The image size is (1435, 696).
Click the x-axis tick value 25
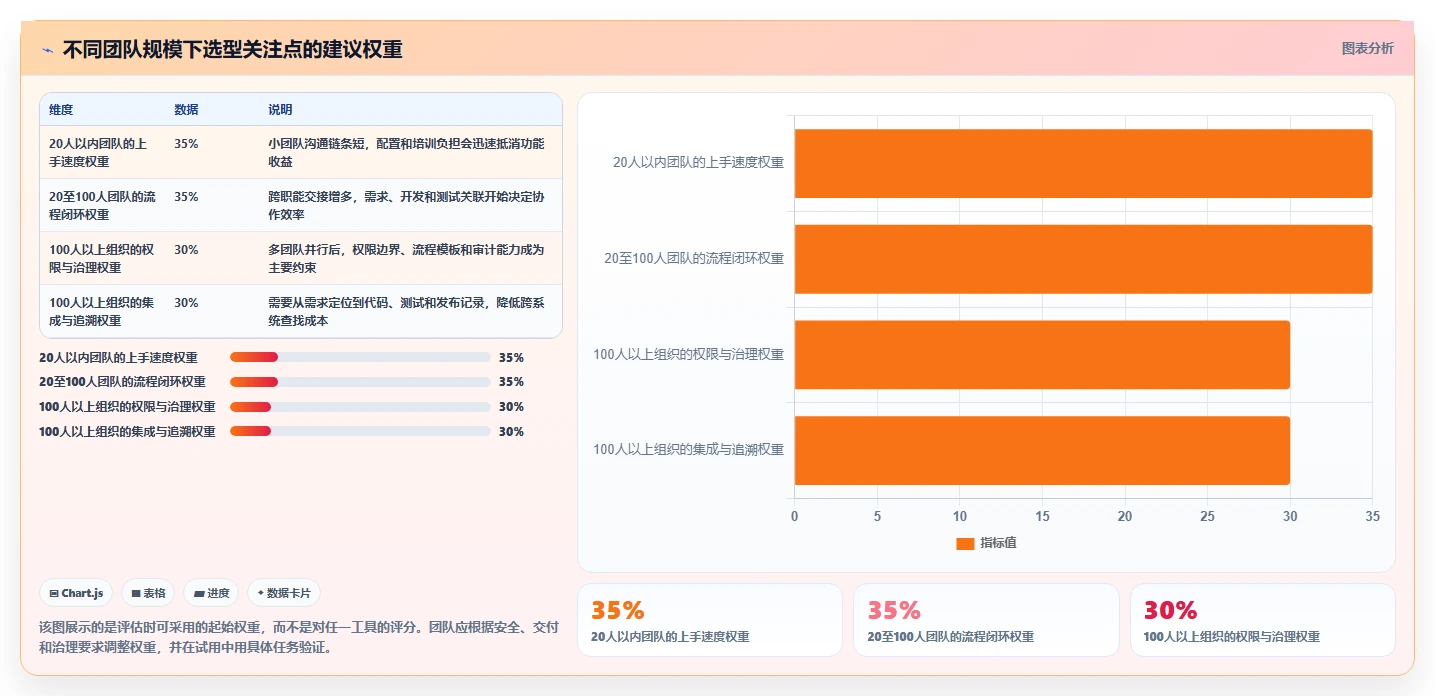point(1207,517)
